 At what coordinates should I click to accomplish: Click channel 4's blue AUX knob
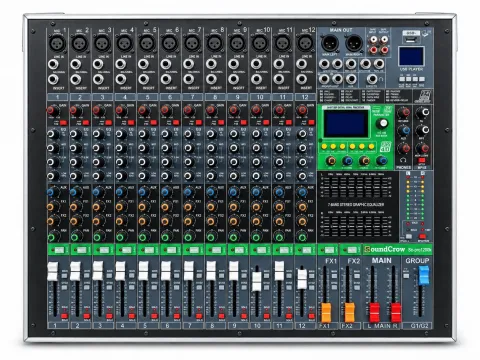tap(119, 192)
